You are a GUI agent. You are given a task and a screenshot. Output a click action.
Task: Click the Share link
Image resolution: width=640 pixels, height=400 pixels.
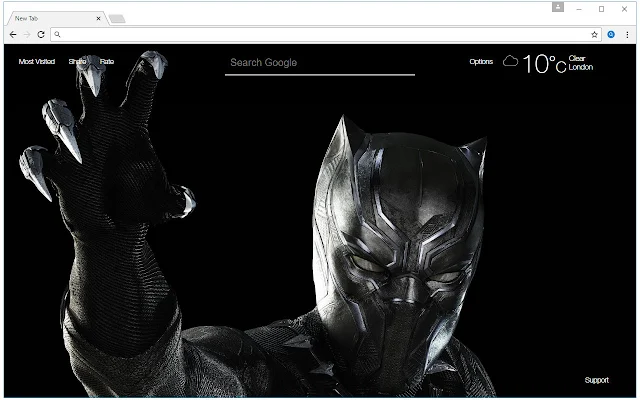[x=77, y=61]
